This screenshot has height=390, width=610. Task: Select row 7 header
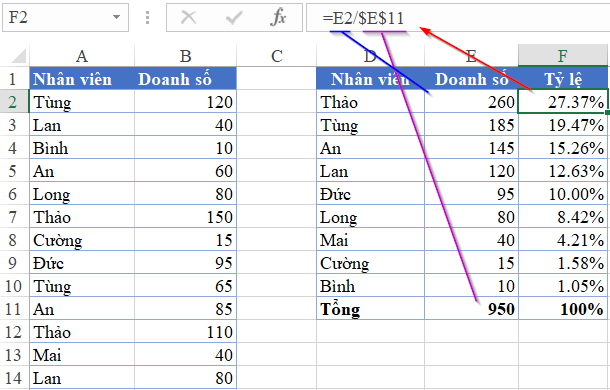tap(14, 217)
